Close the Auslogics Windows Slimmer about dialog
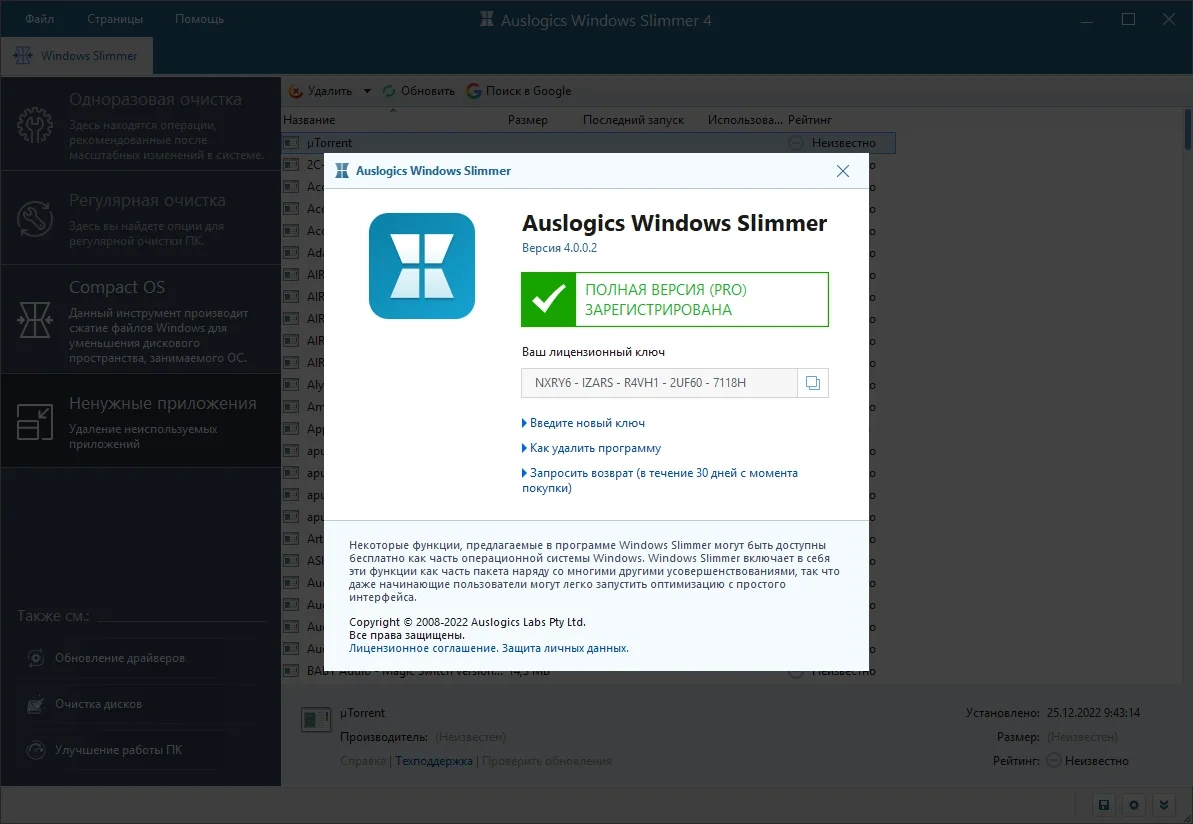This screenshot has width=1193, height=824. point(842,171)
